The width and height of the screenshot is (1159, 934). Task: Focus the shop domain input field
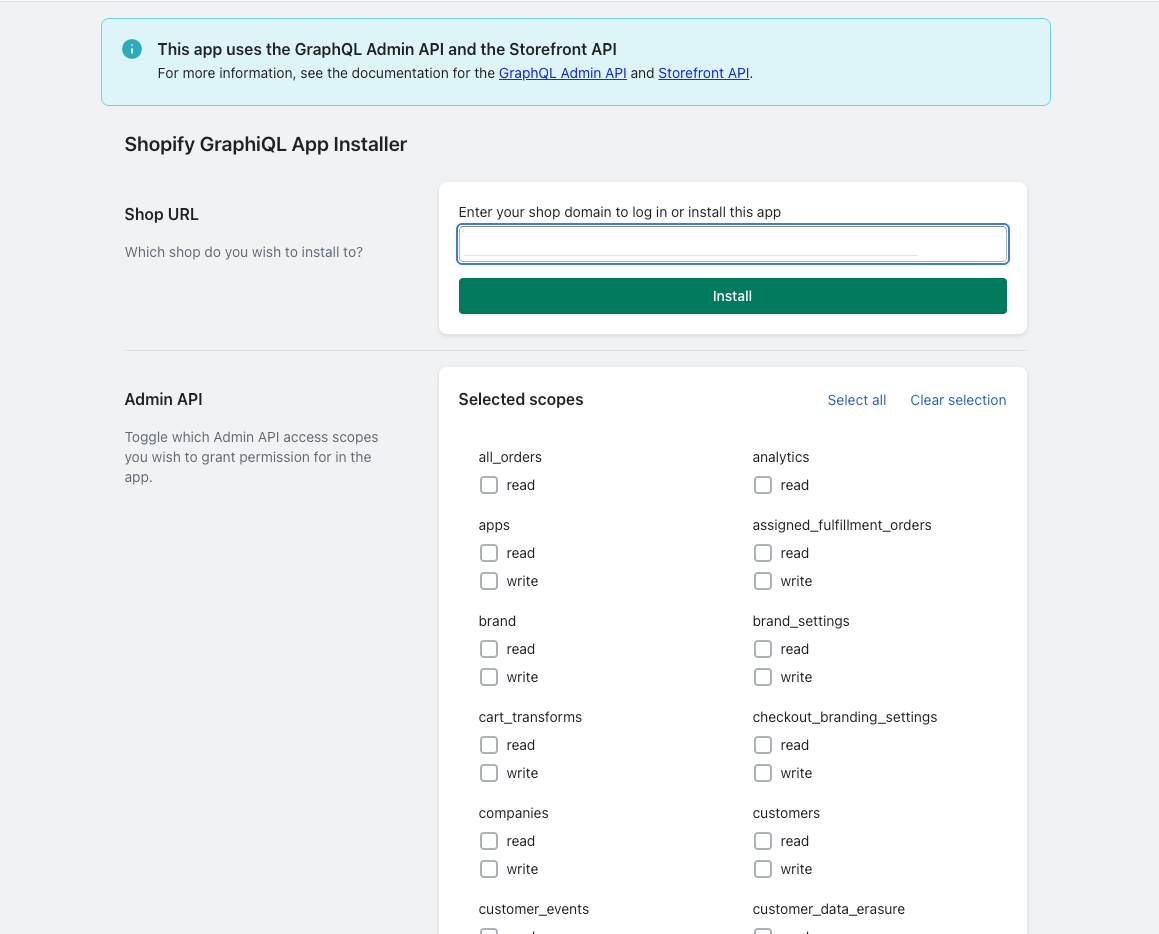(732, 244)
